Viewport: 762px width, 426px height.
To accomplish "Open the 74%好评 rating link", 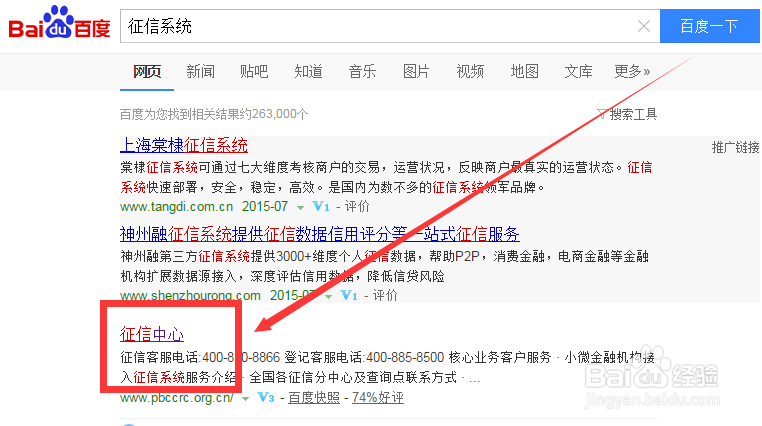I will (x=378, y=398).
